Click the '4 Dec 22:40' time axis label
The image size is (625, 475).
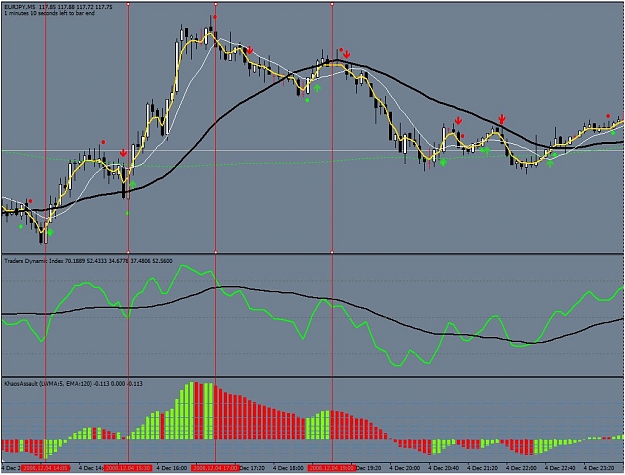(560, 468)
